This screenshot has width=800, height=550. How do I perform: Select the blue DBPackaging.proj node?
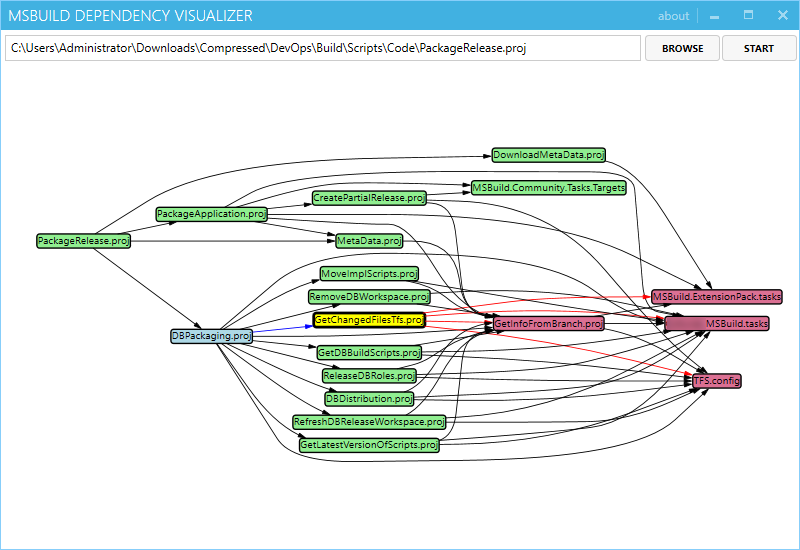click(x=211, y=336)
